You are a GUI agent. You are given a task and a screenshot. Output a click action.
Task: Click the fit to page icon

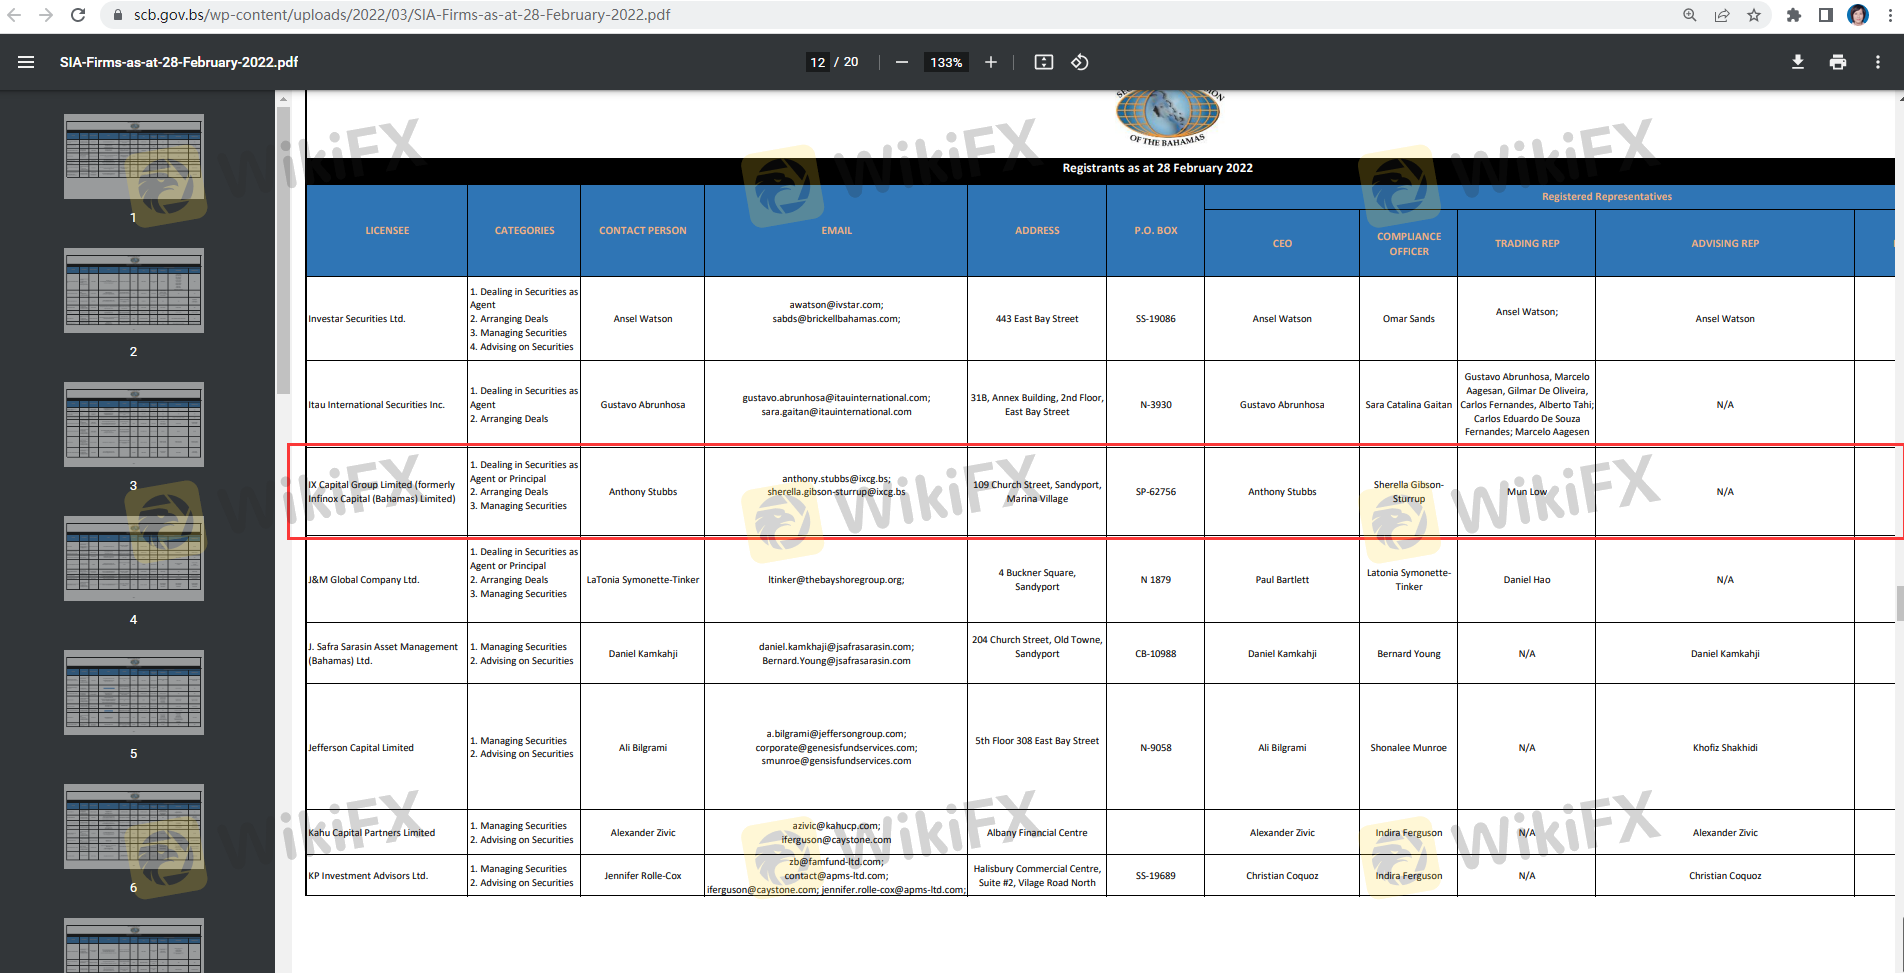[1043, 62]
